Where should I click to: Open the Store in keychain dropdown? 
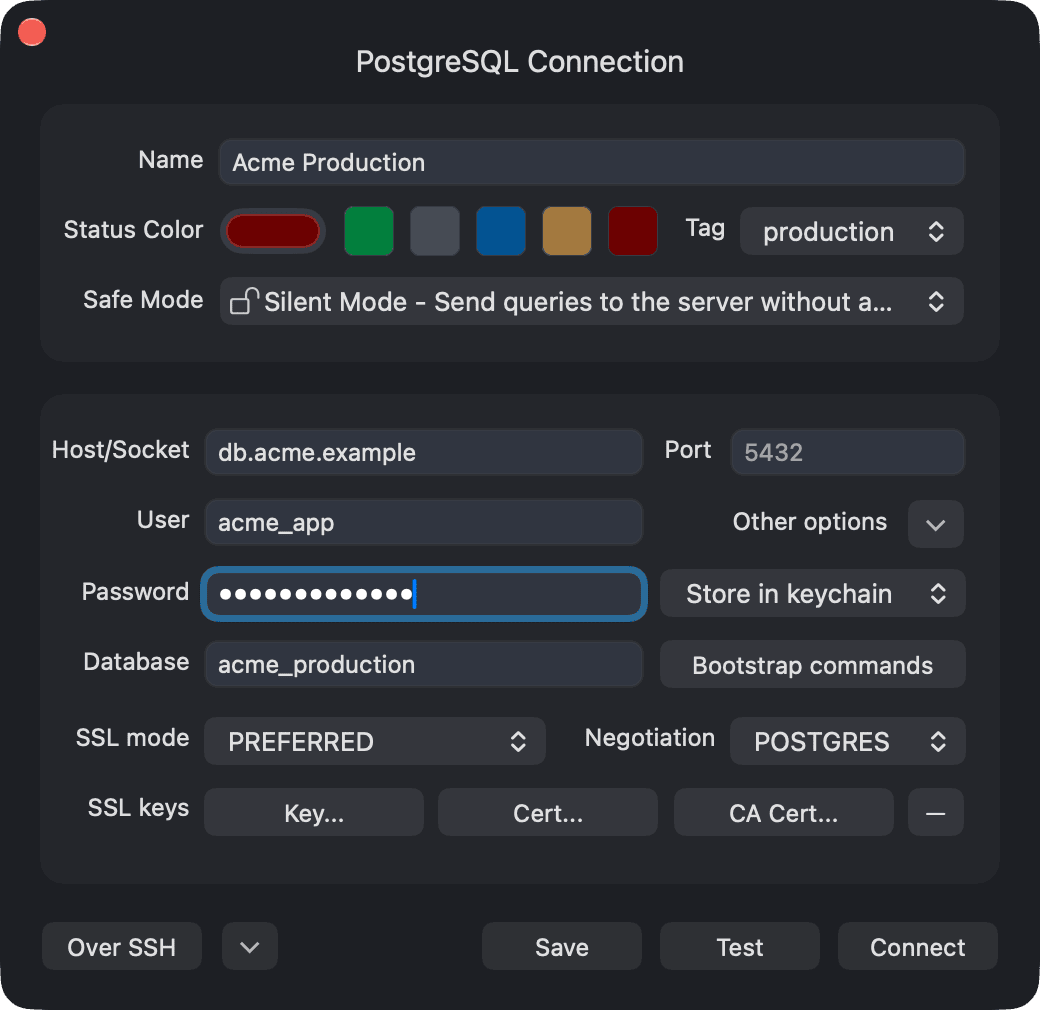[x=812, y=594]
